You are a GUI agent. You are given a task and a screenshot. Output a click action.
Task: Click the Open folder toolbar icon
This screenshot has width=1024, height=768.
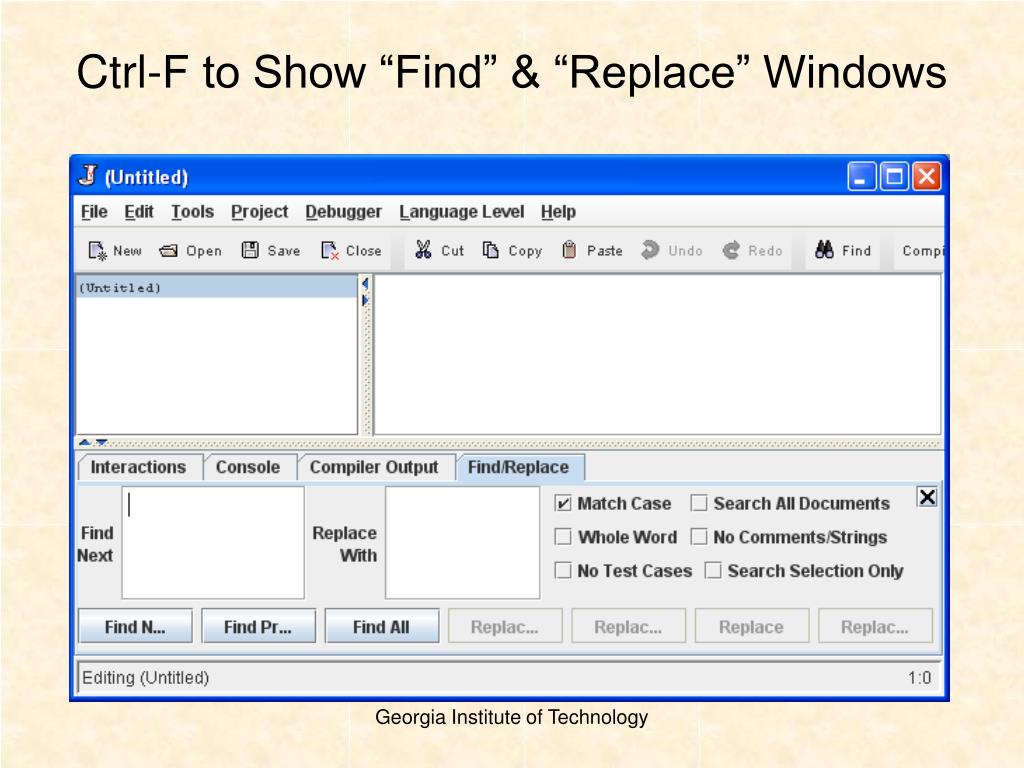coord(168,251)
